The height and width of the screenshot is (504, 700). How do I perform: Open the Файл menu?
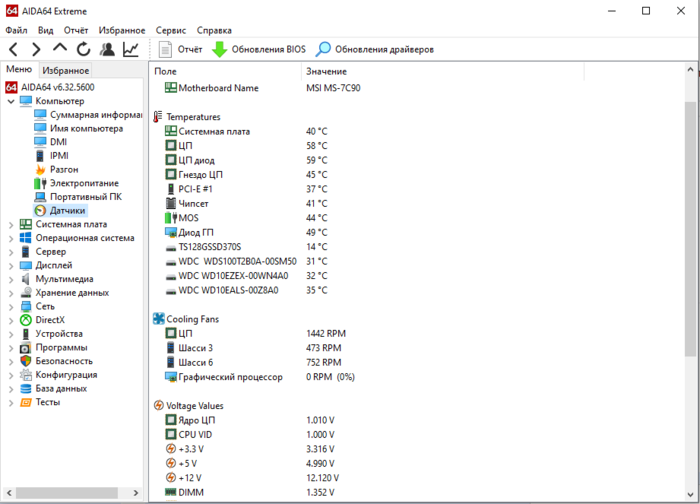16,30
